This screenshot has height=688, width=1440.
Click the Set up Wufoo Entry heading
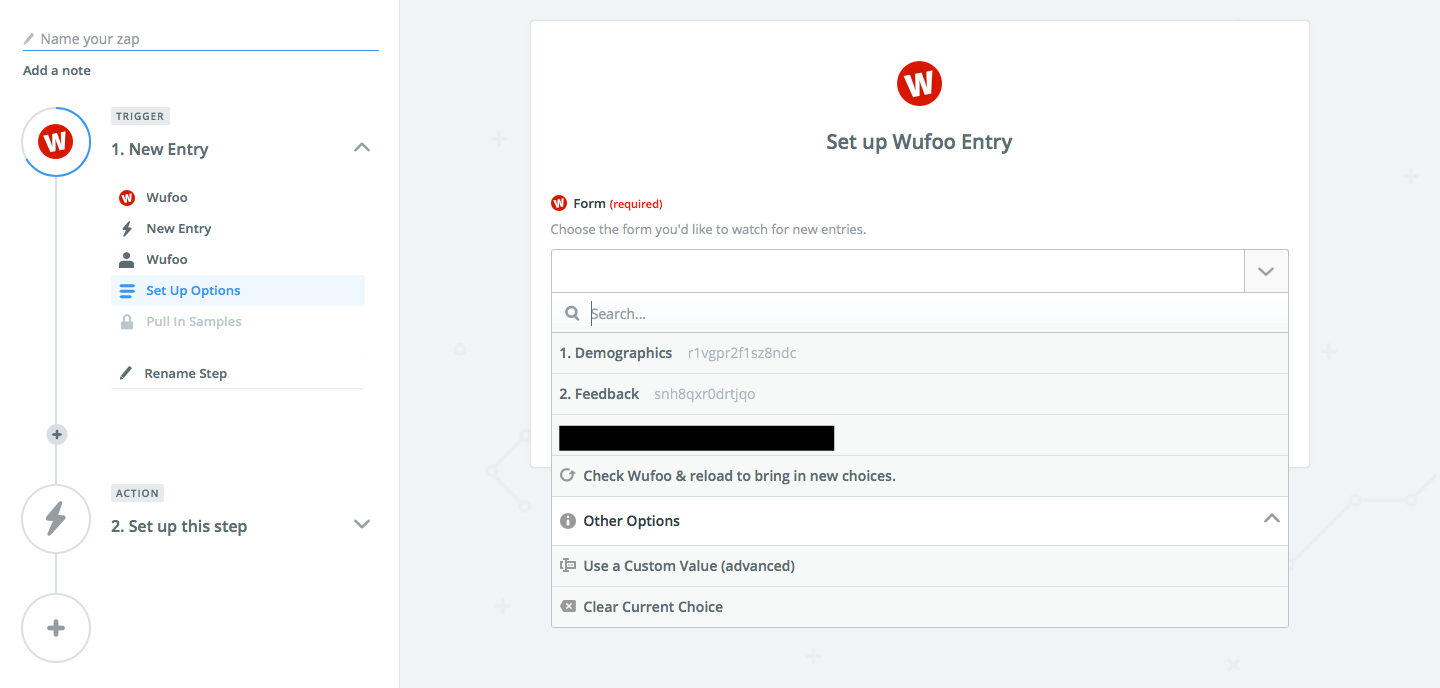click(919, 142)
